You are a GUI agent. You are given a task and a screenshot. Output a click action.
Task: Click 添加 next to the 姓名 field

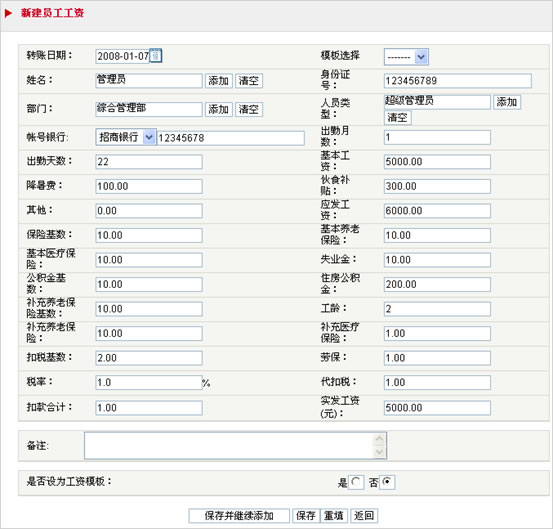(x=219, y=81)
